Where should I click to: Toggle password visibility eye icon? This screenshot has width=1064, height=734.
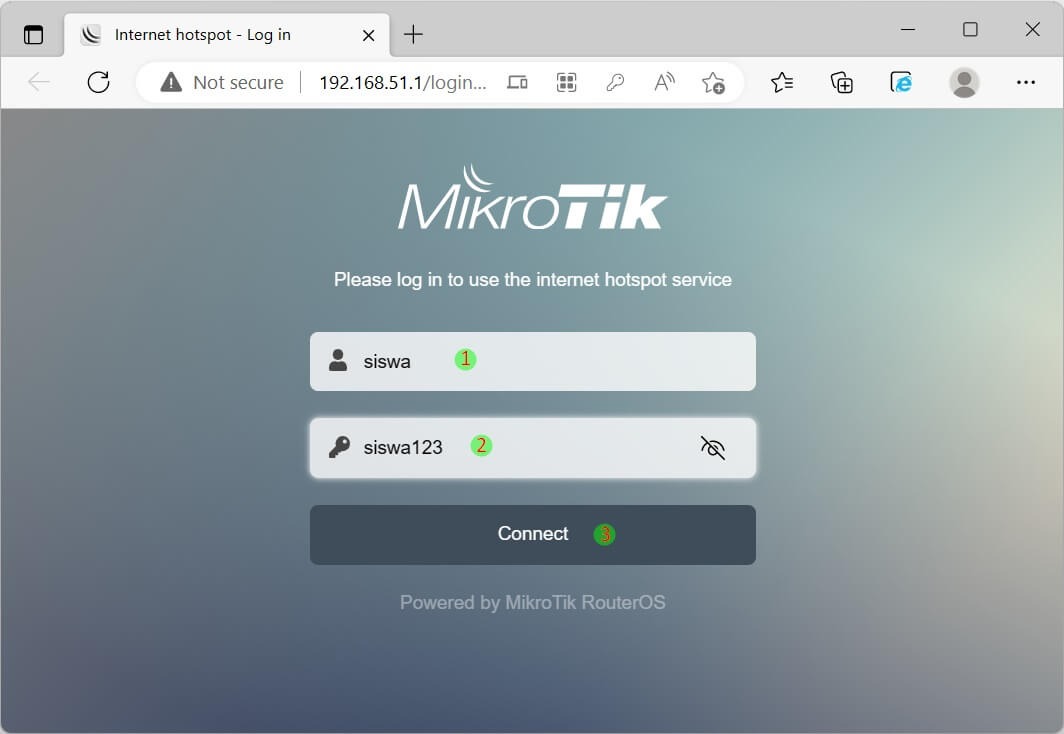click(x=712, y=447)
